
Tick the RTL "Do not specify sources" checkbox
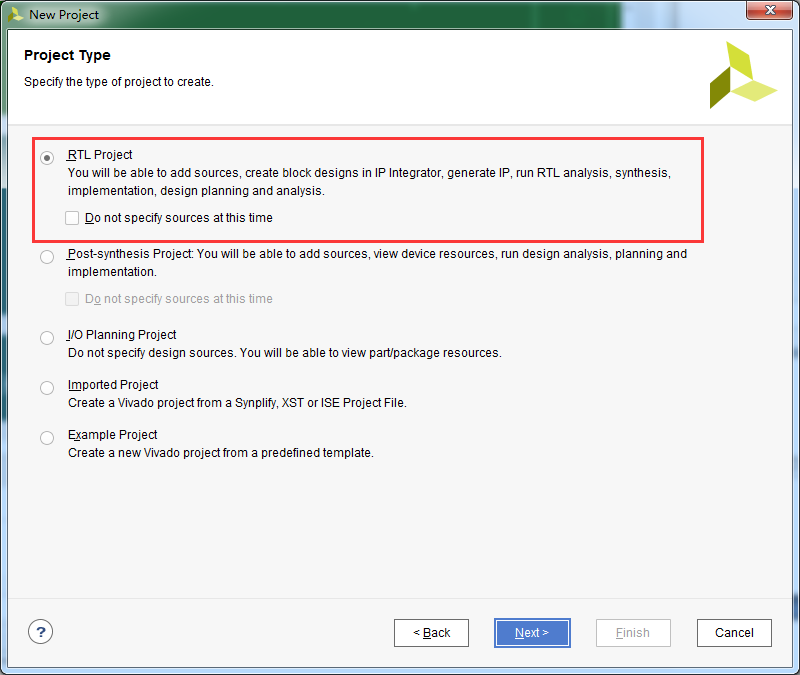(72, 218)
